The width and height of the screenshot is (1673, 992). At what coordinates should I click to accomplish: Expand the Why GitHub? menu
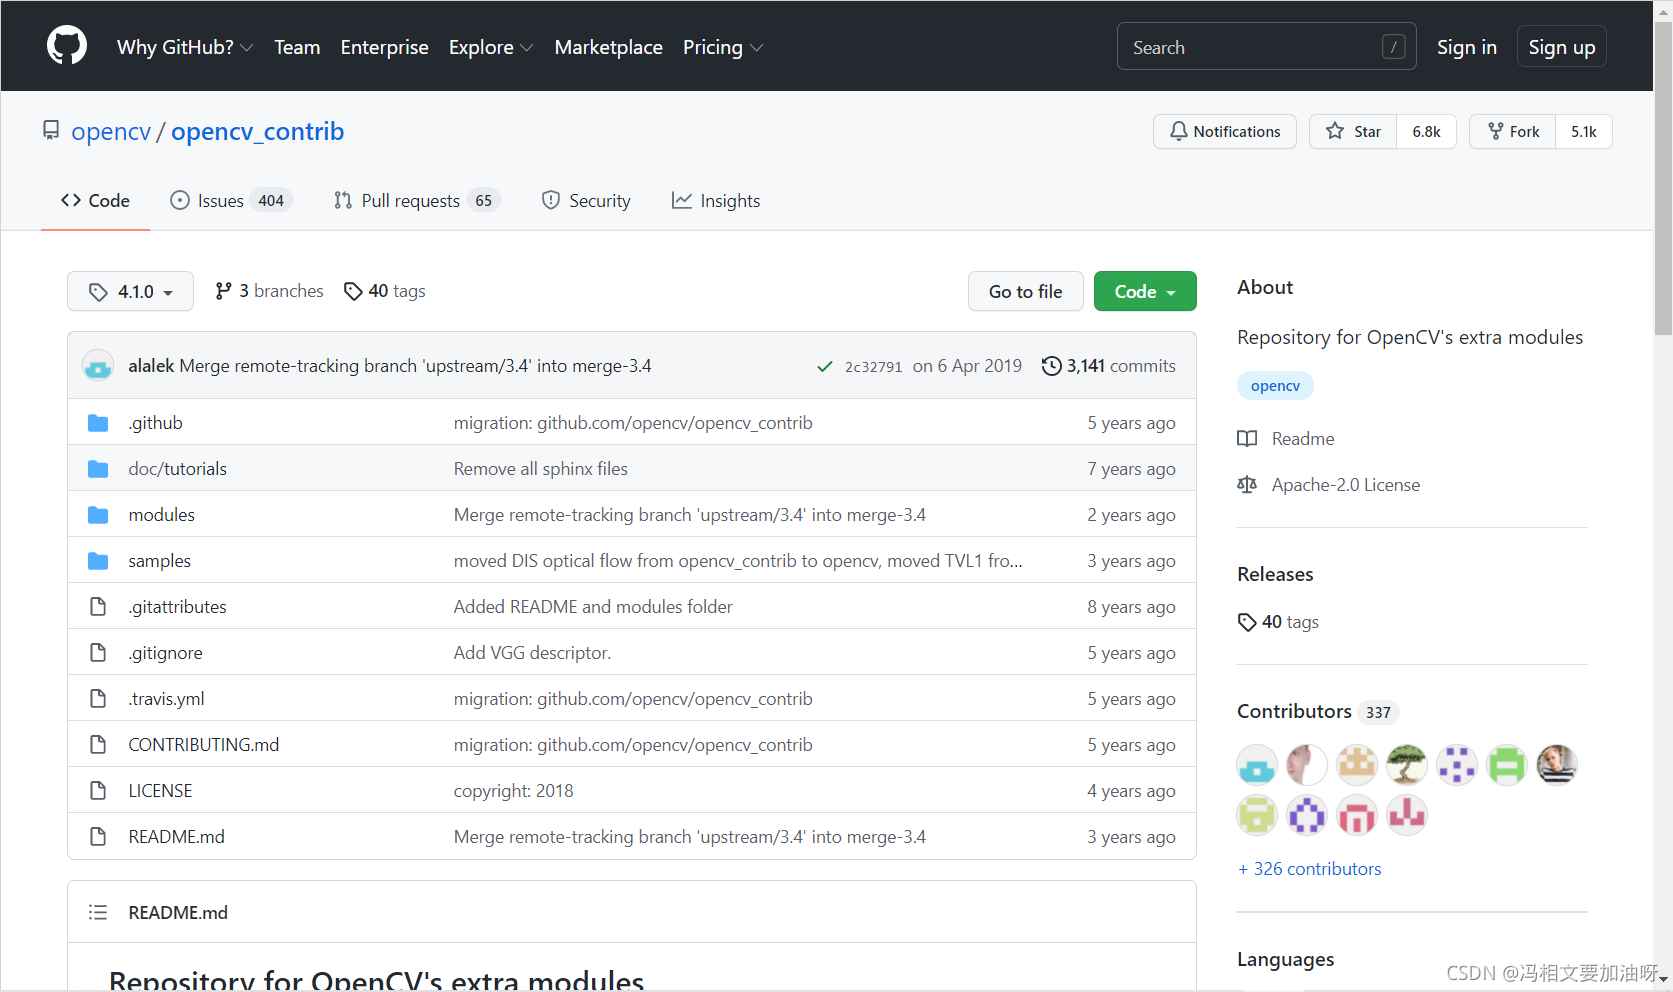pos(185,47)
